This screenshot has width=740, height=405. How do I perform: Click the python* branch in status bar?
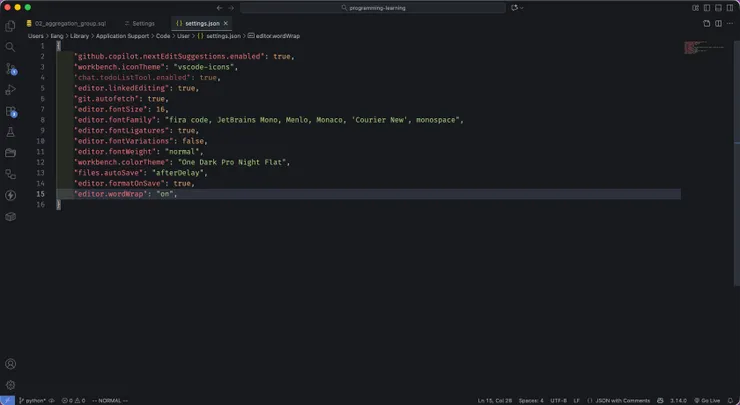click(x=32, y=400)
